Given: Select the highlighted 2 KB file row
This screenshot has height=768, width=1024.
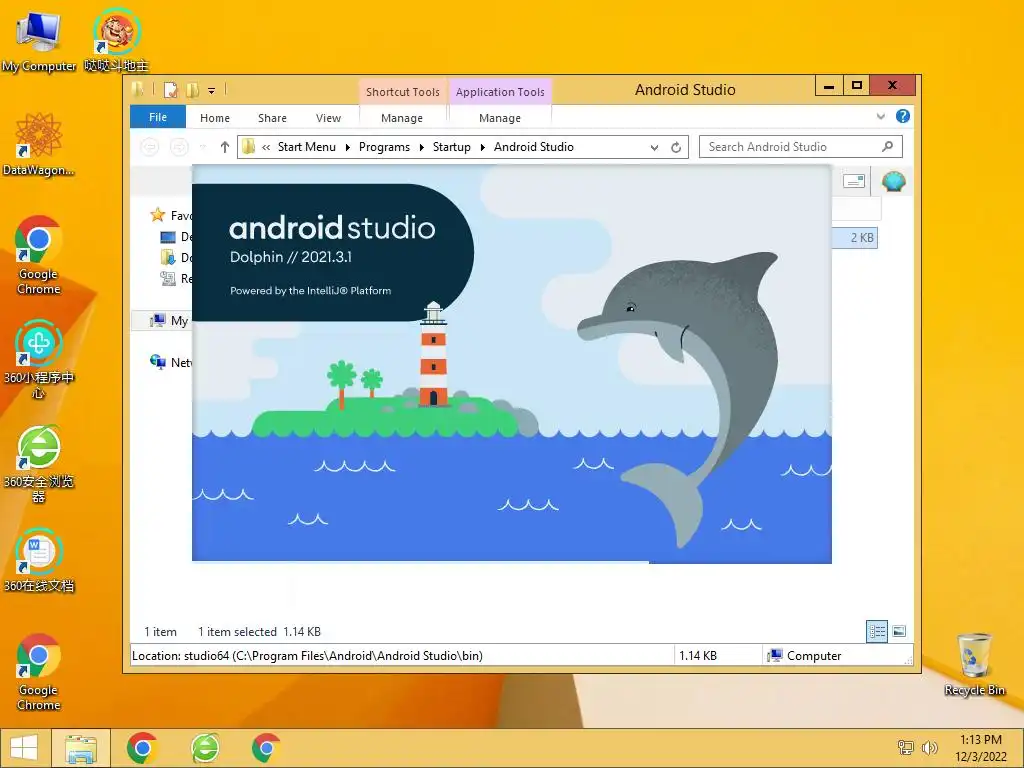Looking at the screenshot, I should tap(855, 238).
